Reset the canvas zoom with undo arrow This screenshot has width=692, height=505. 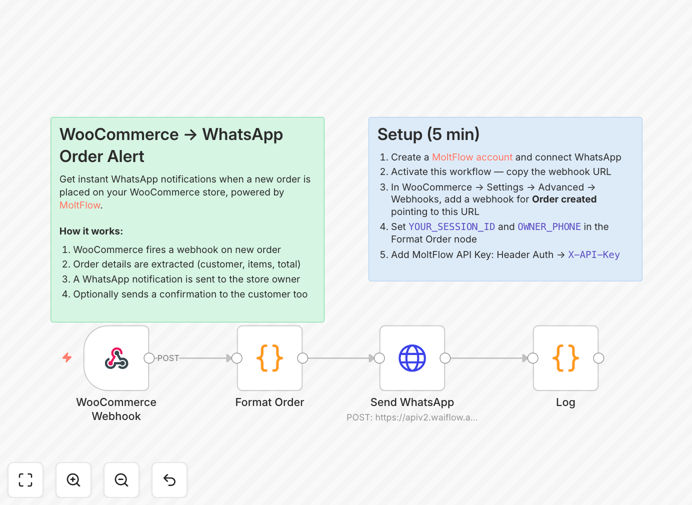169,479
